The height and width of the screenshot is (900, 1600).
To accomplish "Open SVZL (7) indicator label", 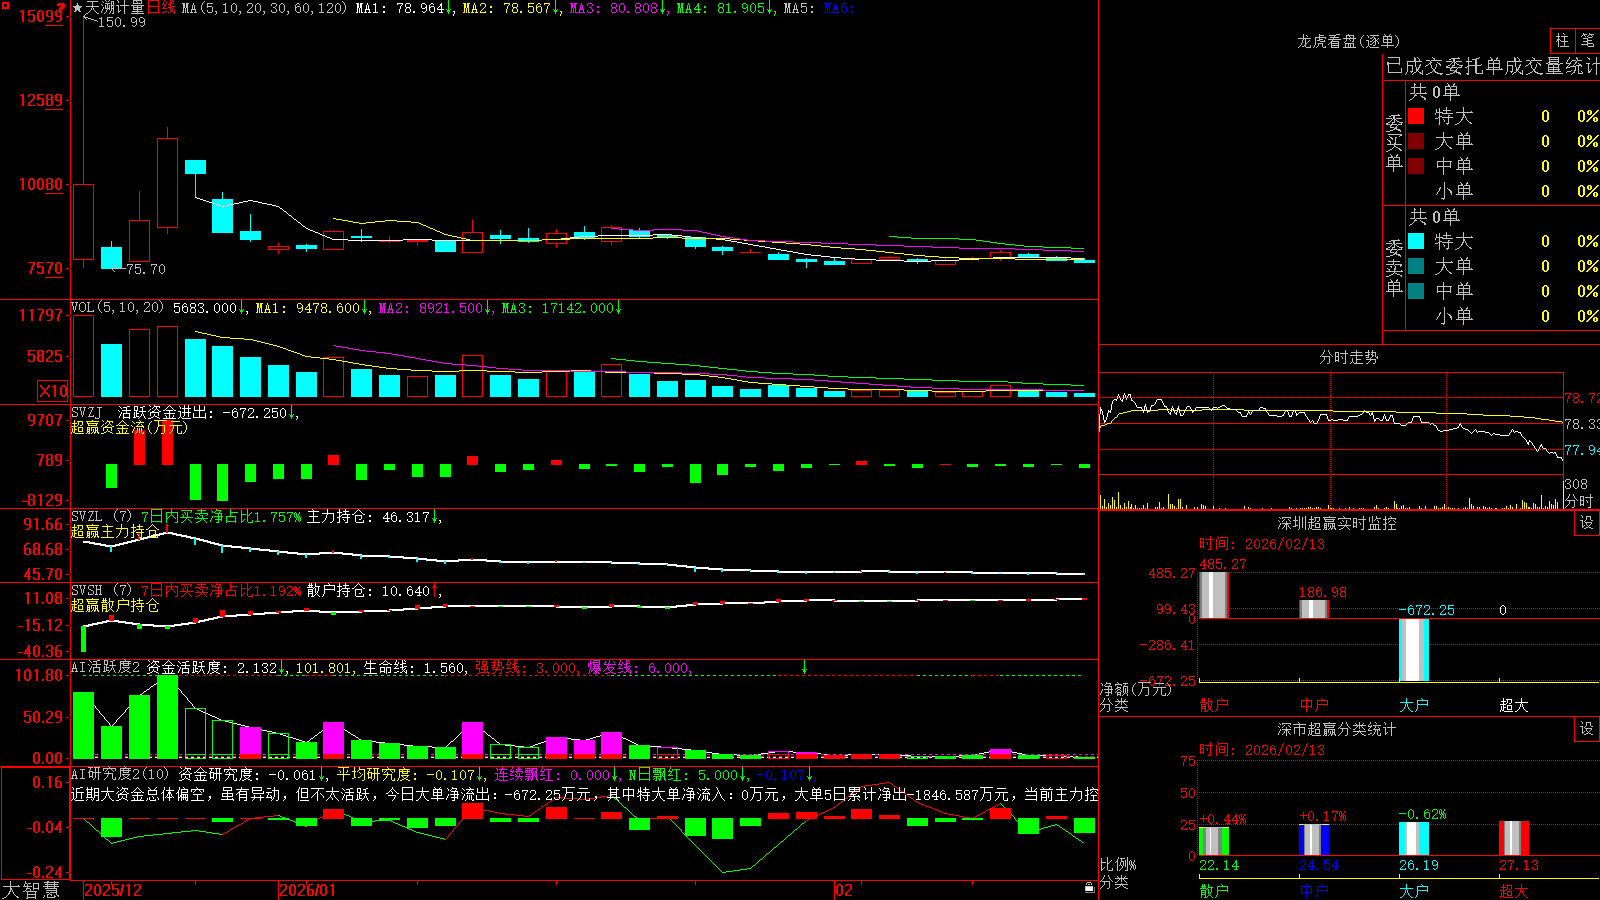I will click(x=101, y=517).
